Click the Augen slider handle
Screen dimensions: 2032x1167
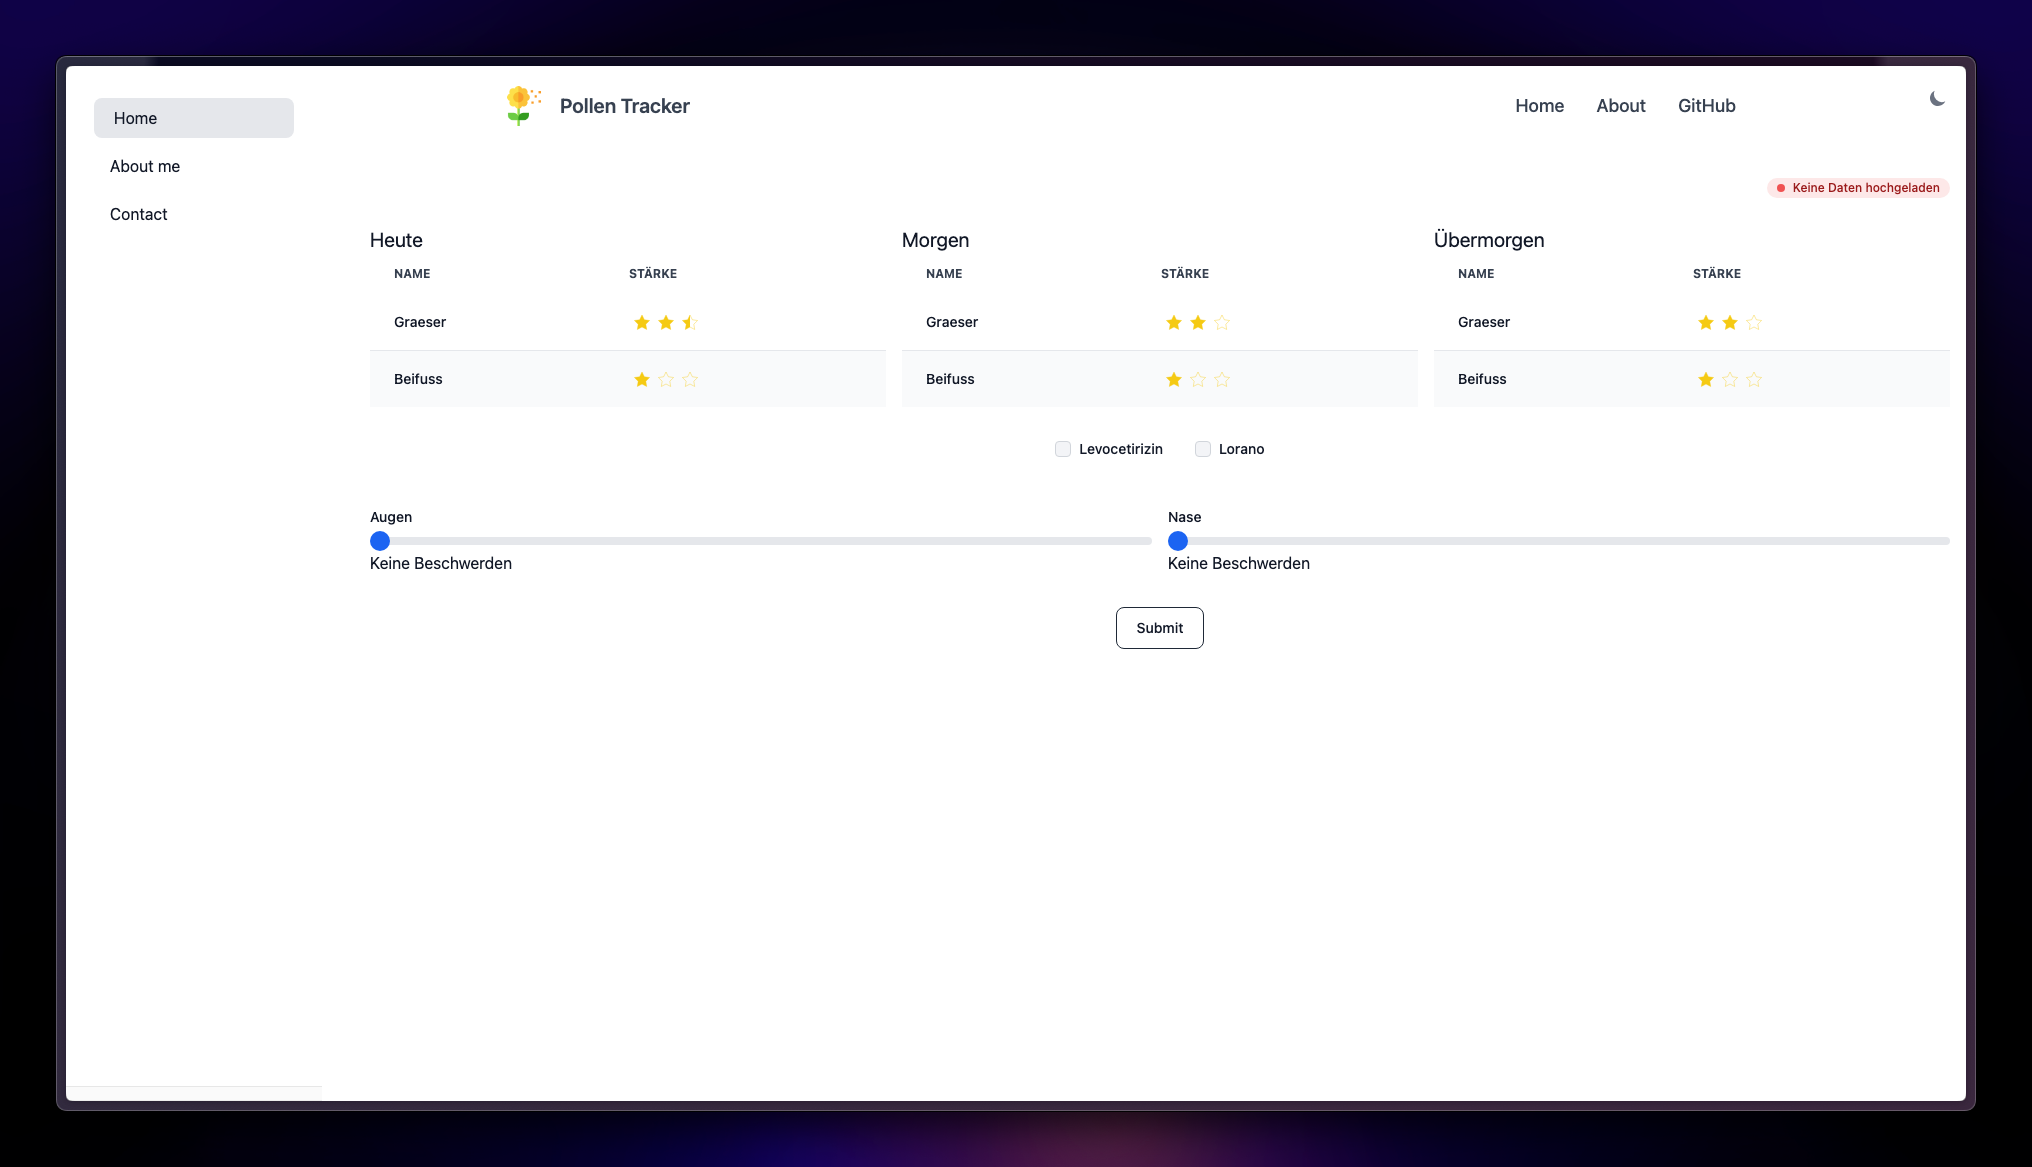(x=380, y=541)
